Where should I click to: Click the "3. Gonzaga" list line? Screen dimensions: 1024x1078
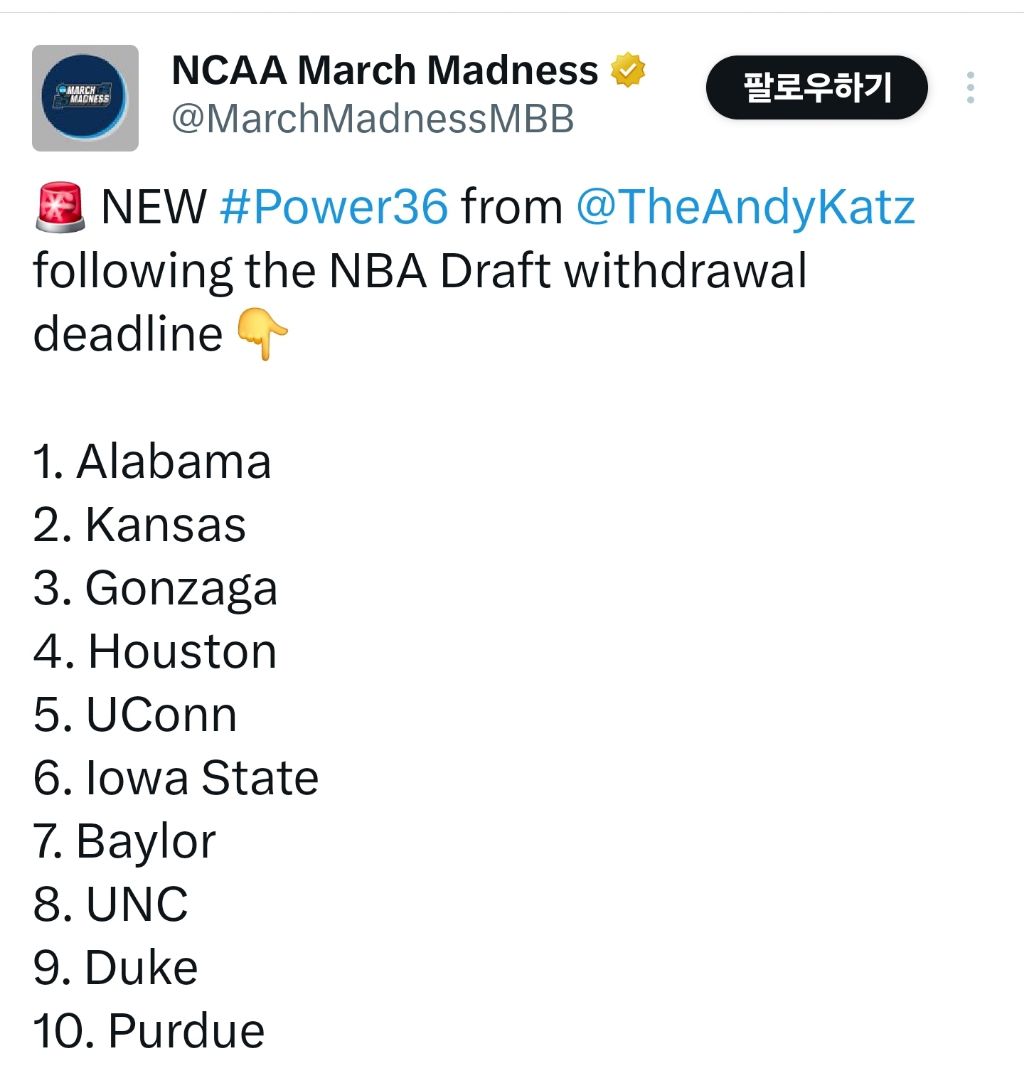coord(155,588)
